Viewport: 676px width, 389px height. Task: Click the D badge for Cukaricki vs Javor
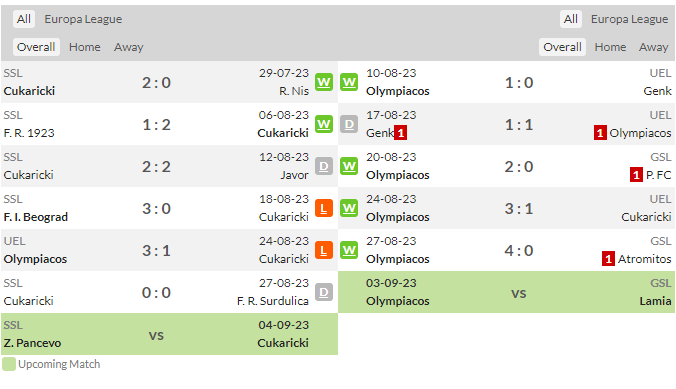point(324,166)
